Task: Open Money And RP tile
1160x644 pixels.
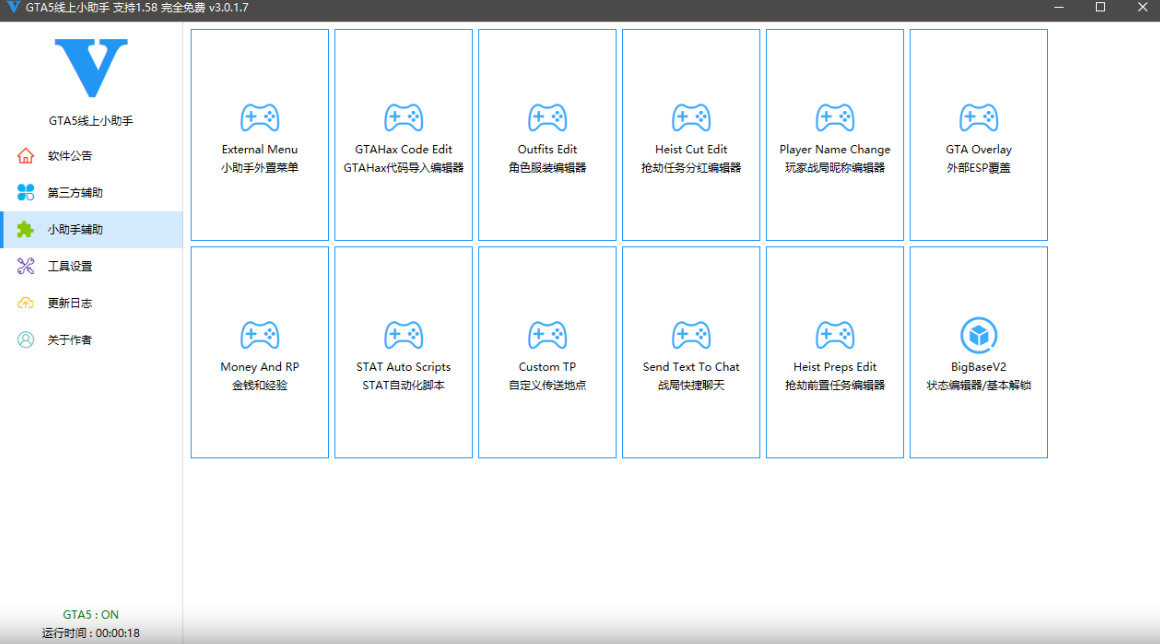Action: tap(259, 352)
